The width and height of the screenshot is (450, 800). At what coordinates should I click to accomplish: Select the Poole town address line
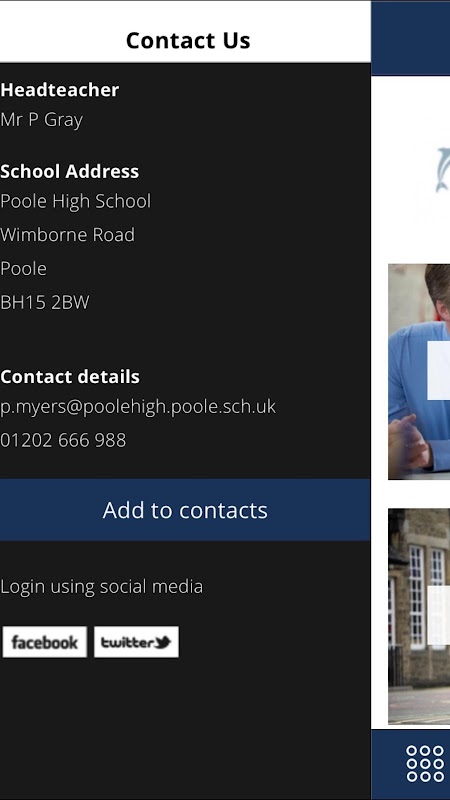coord(23,268)
